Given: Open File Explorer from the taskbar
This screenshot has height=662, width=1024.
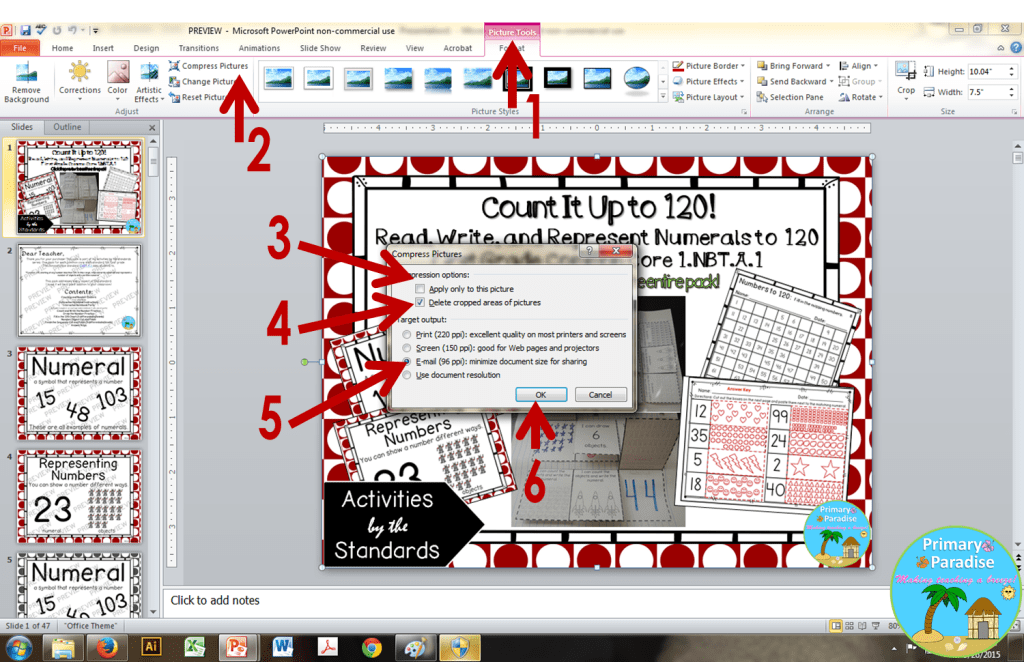Looking at the screenshot, I should tap(63, 648).
